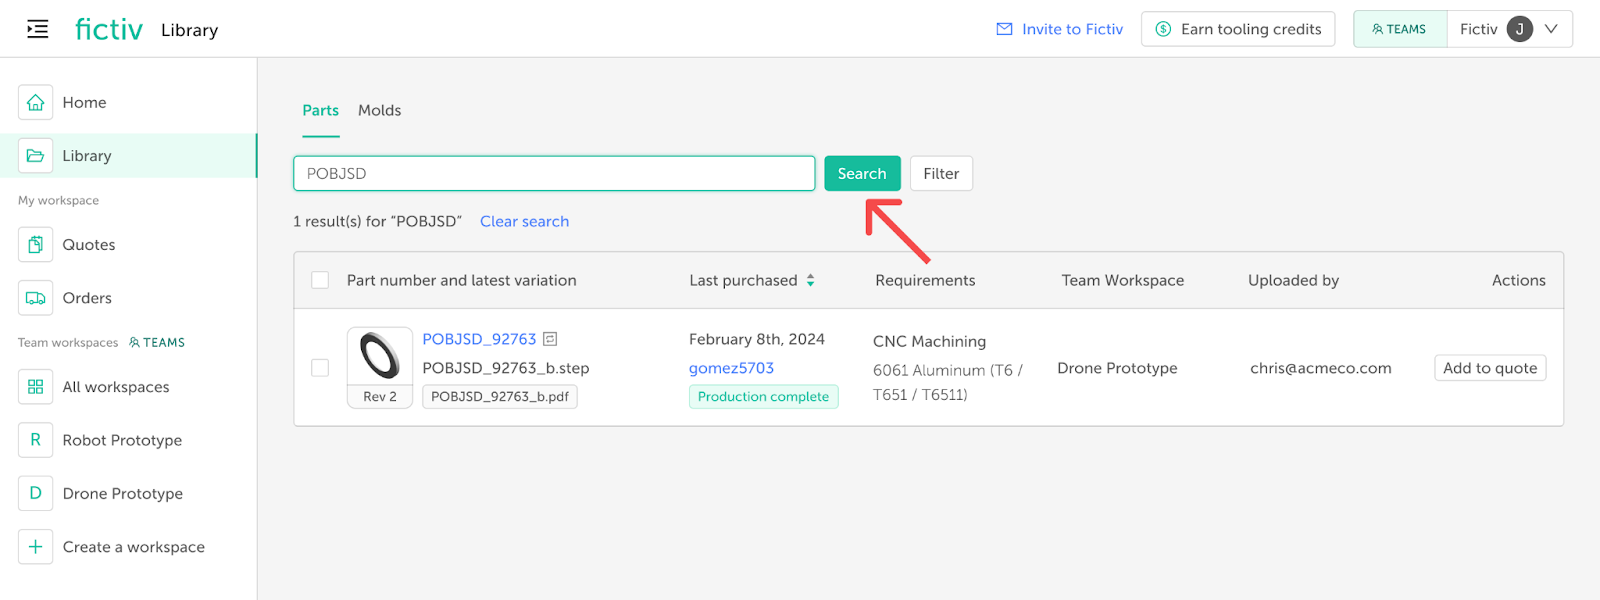
Task: Click the Add to quote button
Action: (x=1489, y=368)
